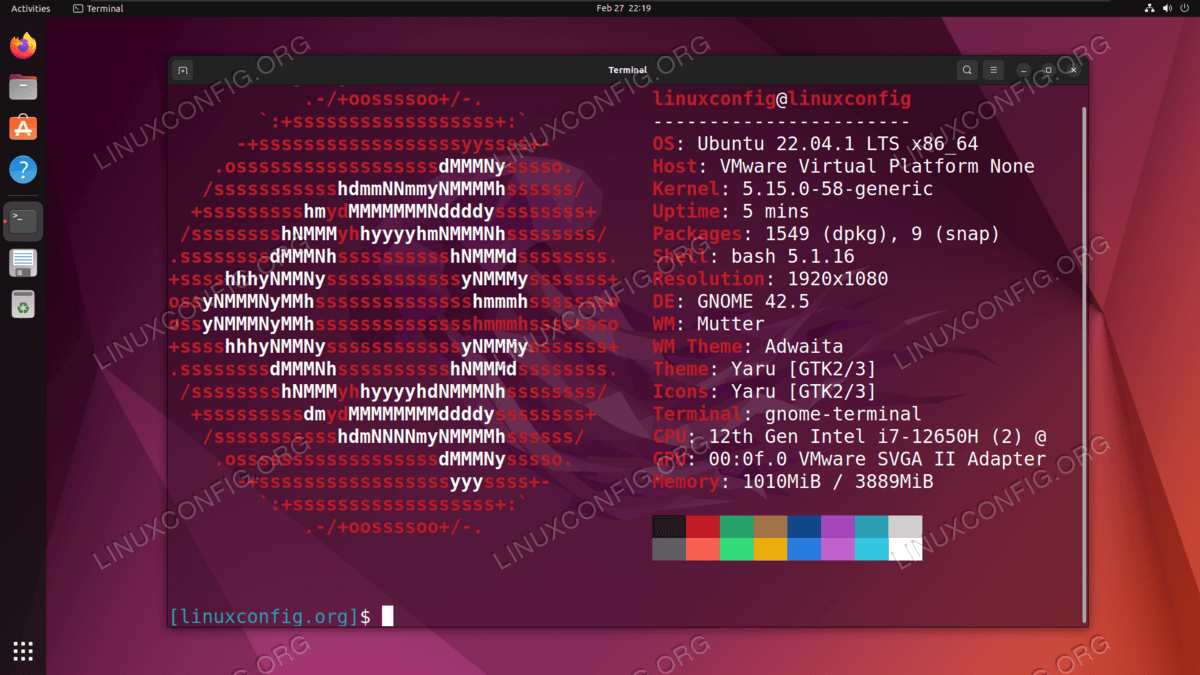Maximize the Terminal window
Screen dimensions: 1200x675
click(x=1048, y=70)
